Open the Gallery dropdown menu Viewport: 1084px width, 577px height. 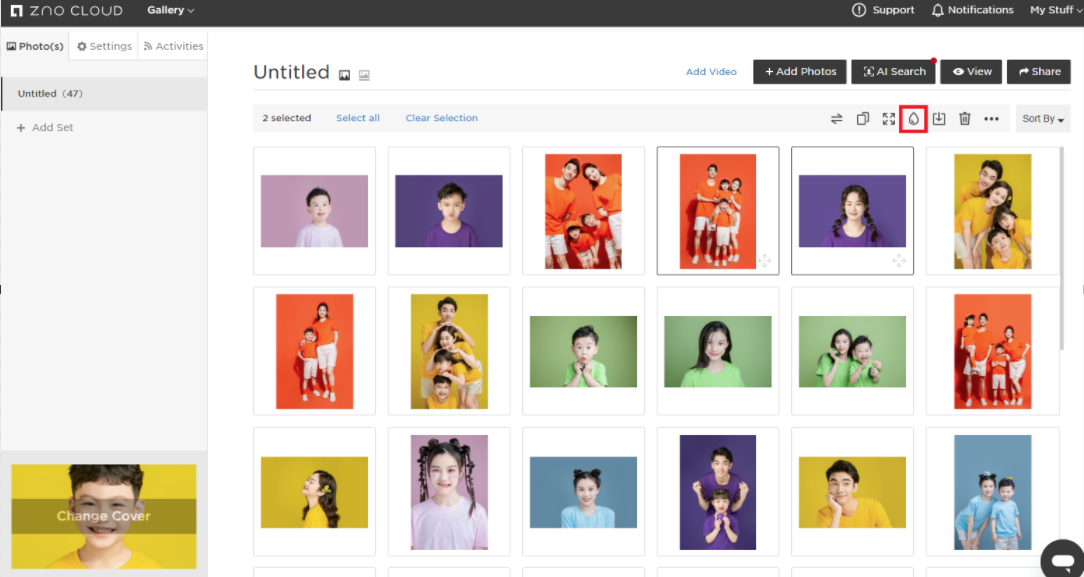coord(170,10)
